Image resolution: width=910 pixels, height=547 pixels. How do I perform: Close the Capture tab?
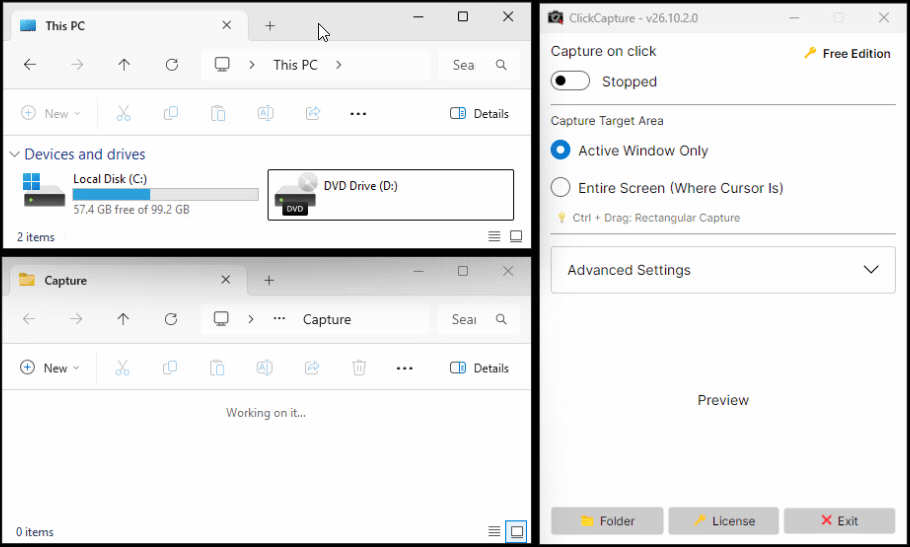coord(226,280)
